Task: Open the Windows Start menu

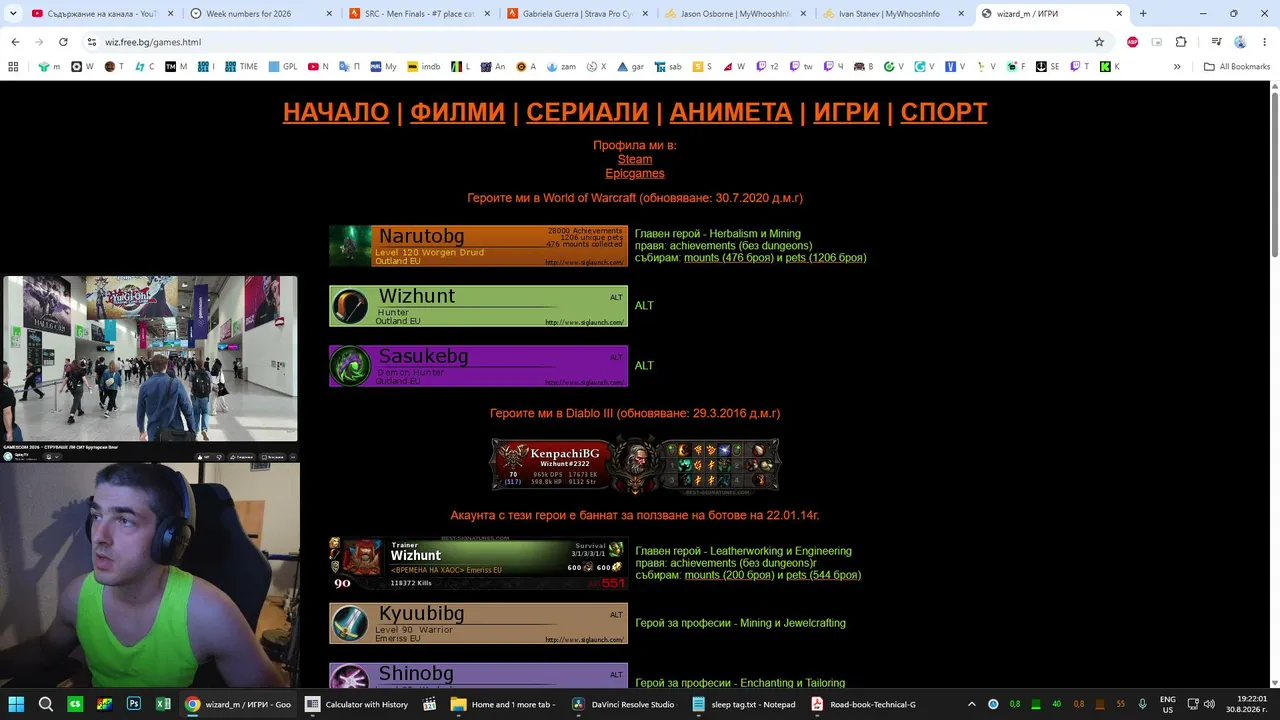Action: (16, 704)
